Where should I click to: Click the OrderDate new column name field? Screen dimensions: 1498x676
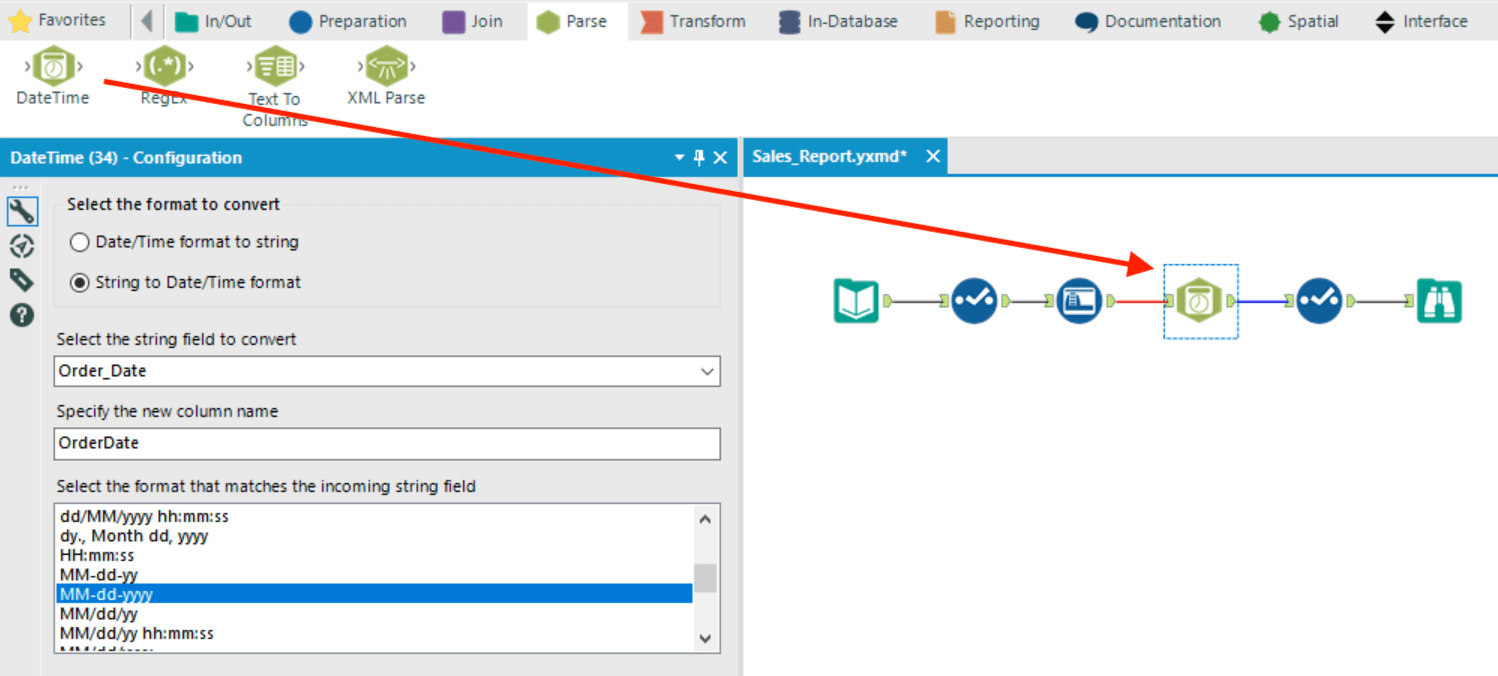[387, 444]
